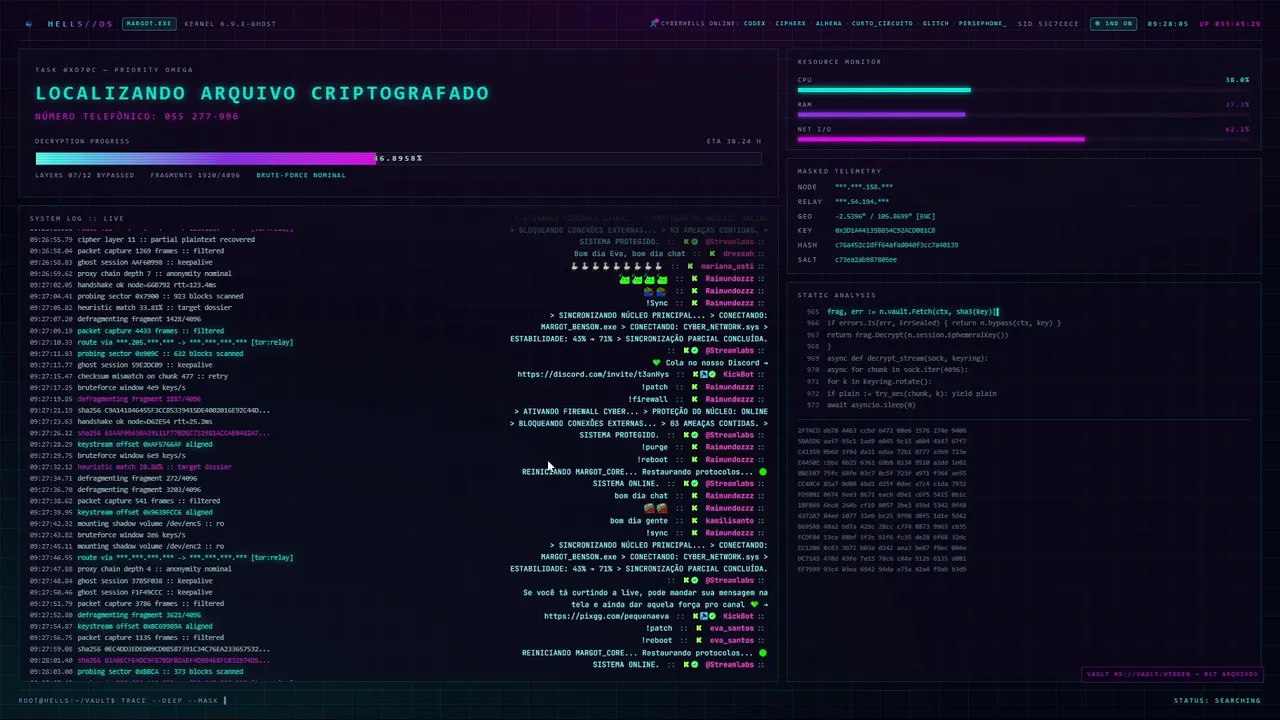
Task: Click the NET I/O usage bar
Action: click(x=1023, y=139)
